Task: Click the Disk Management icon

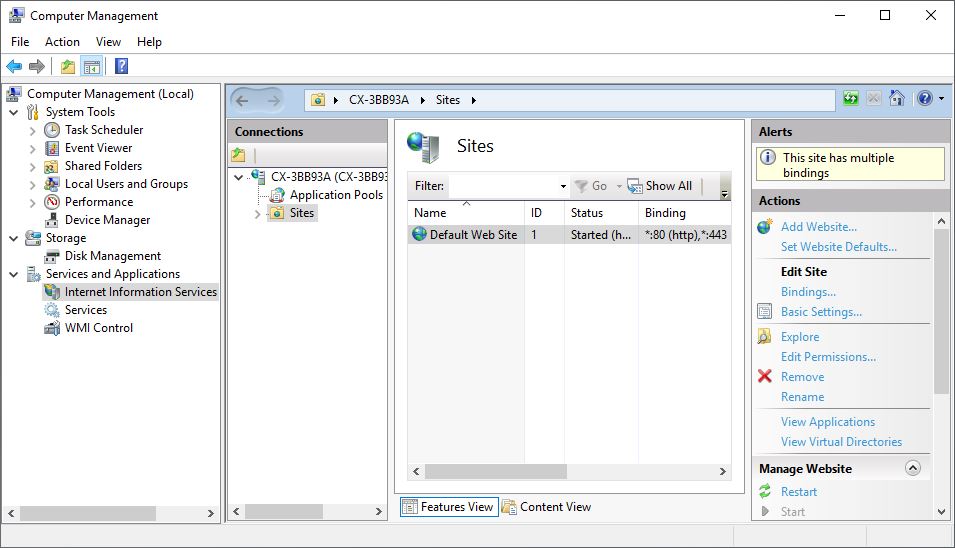Action: pyautogui.click(x=52, y=256)
